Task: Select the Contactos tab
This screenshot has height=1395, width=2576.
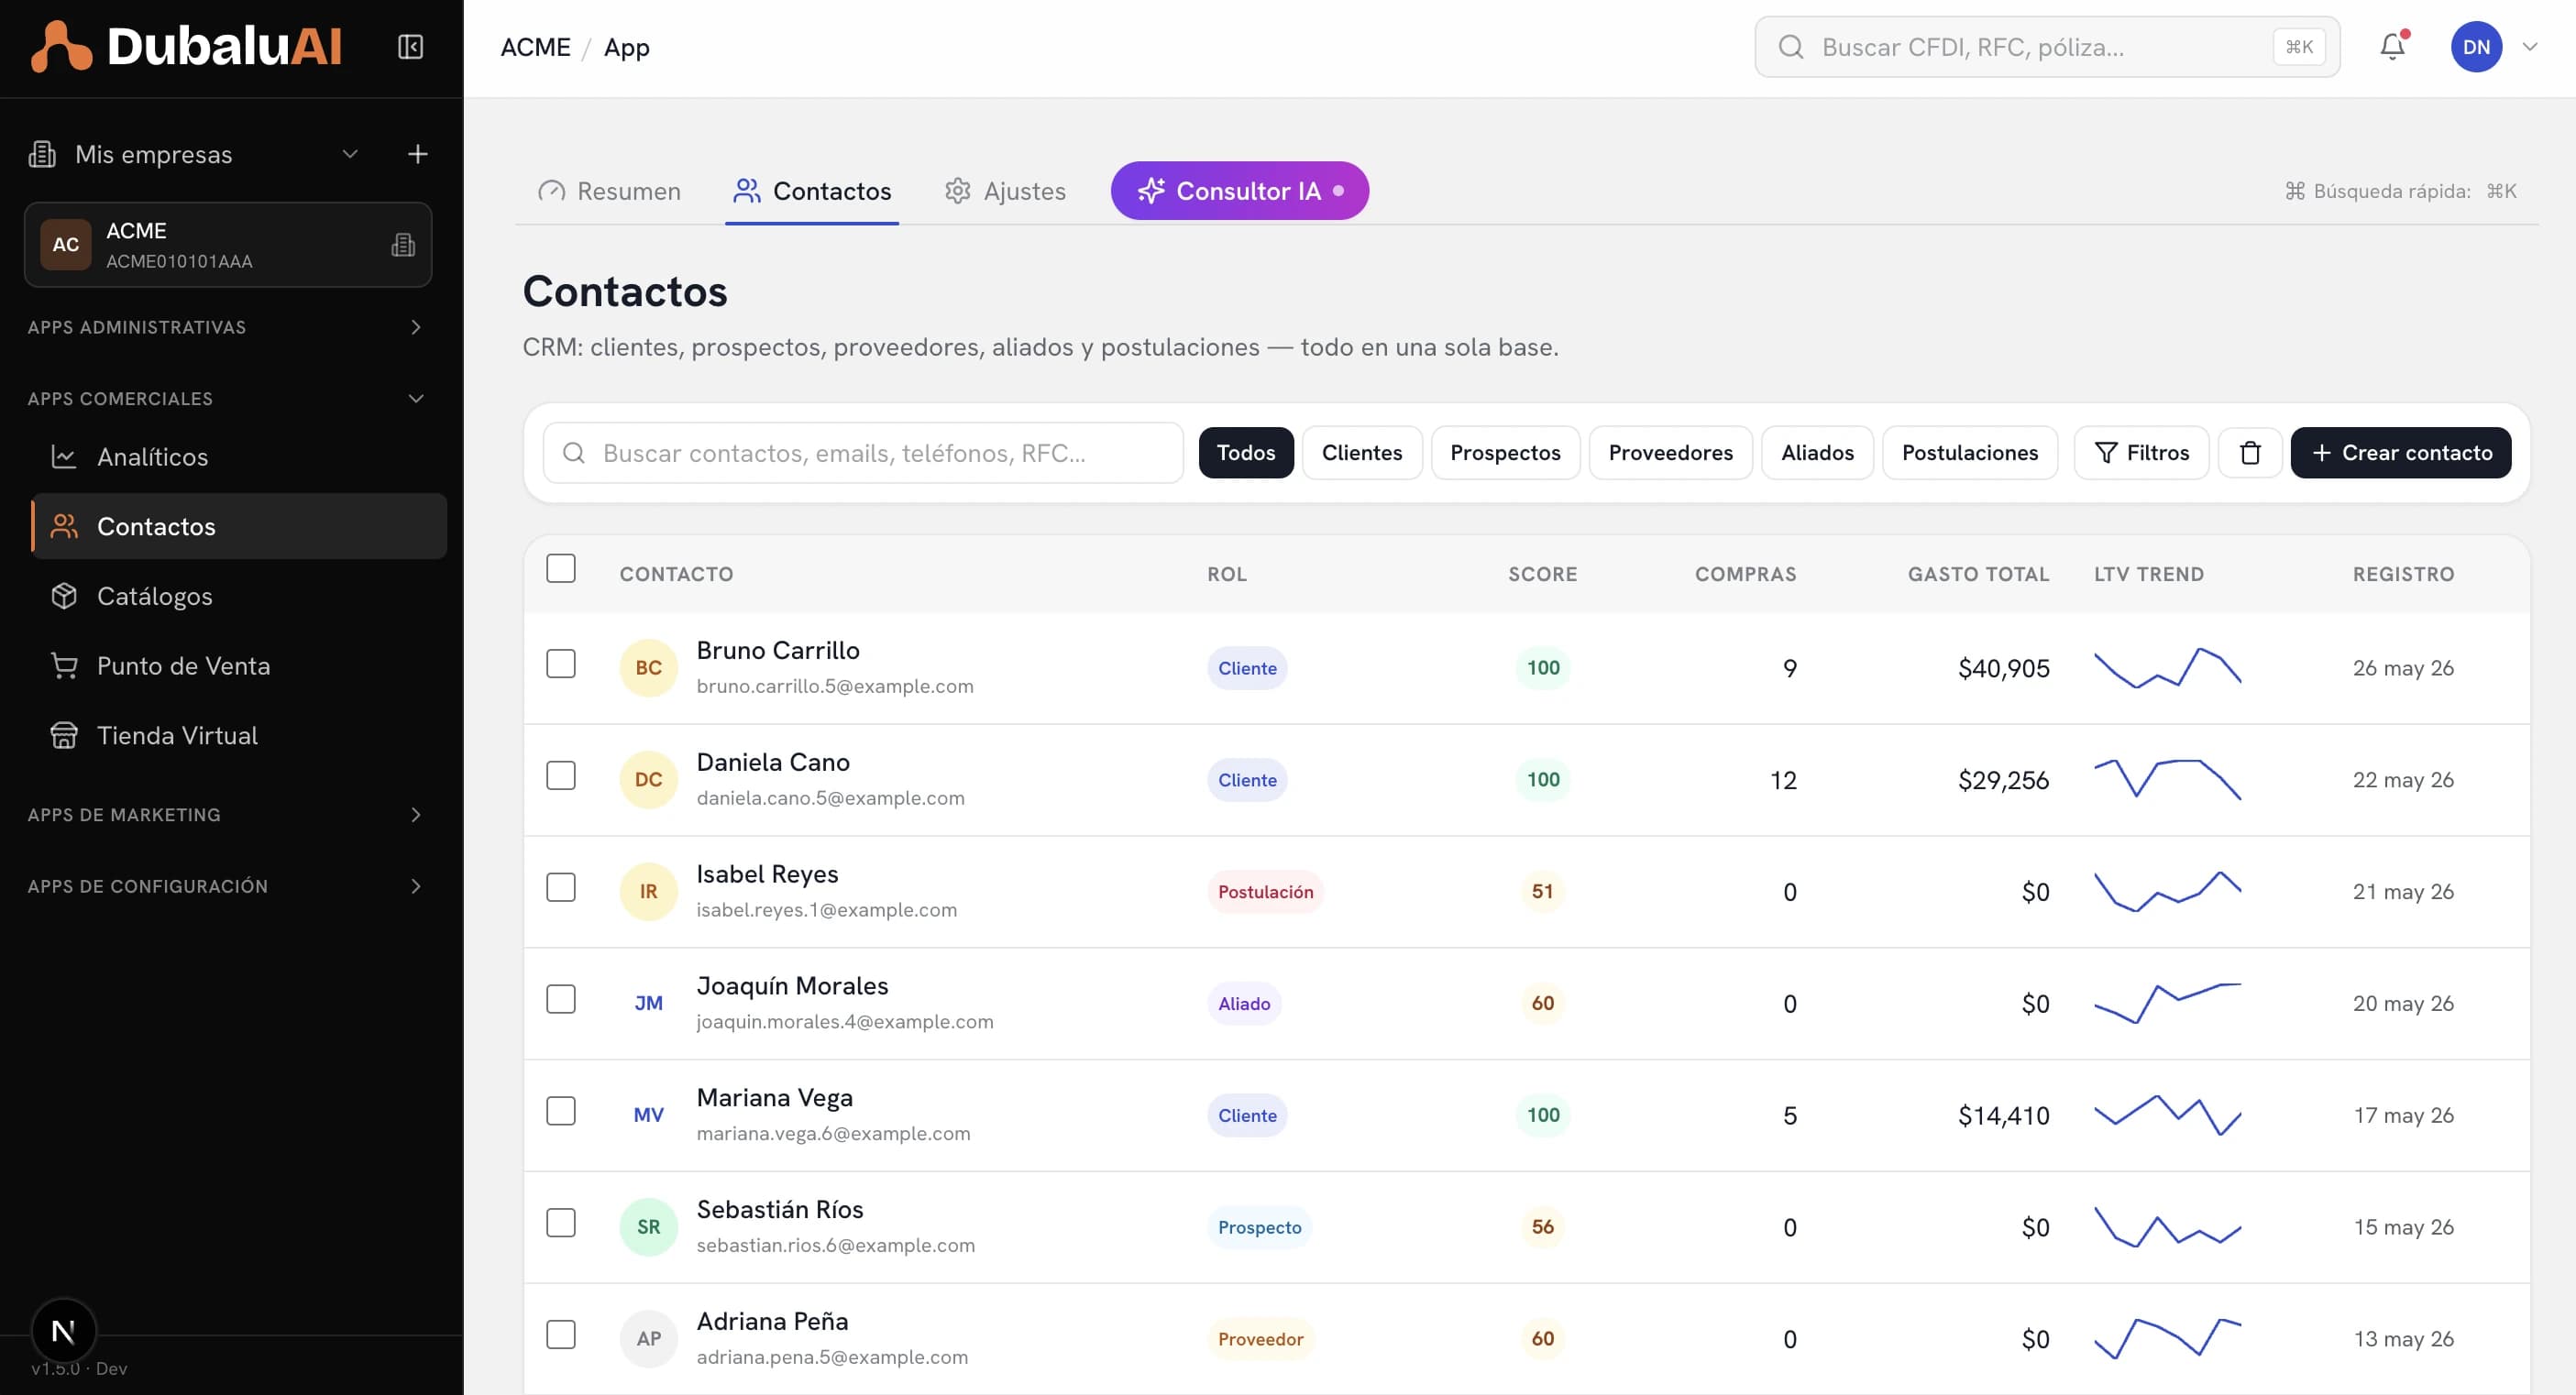Action: (812, 191)
